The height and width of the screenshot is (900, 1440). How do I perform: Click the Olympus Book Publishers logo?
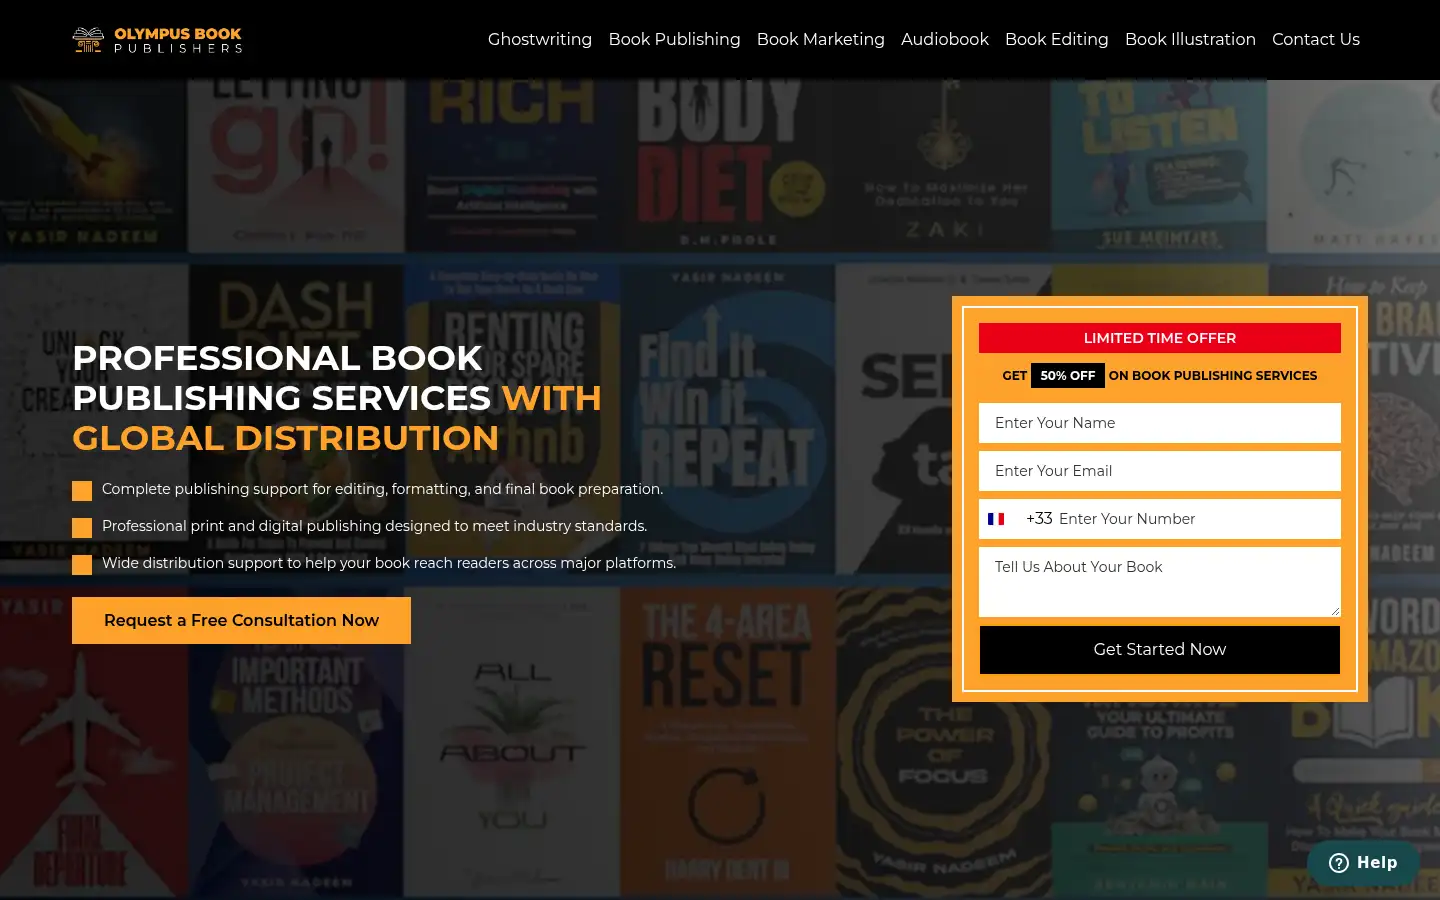point(157,40)
